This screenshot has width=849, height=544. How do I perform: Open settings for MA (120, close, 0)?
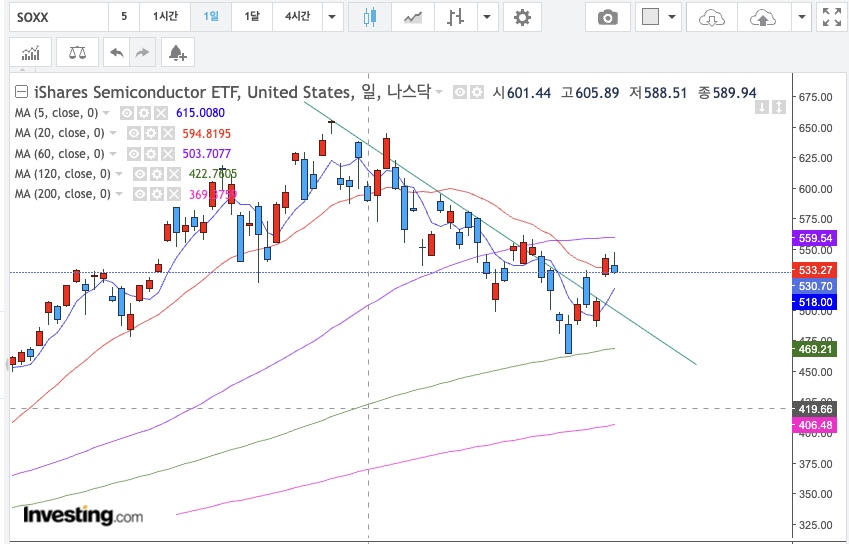click(156, 174)
